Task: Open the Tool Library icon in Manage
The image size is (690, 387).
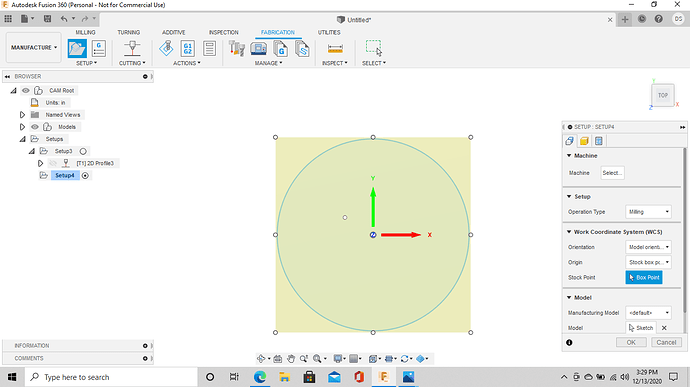Action: click(237, 48)
